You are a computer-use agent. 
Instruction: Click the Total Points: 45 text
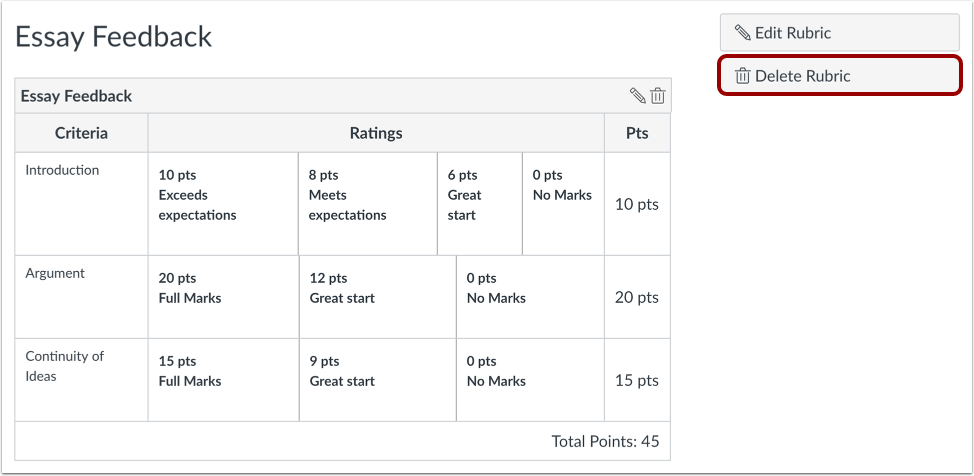[x=605, y=441]
